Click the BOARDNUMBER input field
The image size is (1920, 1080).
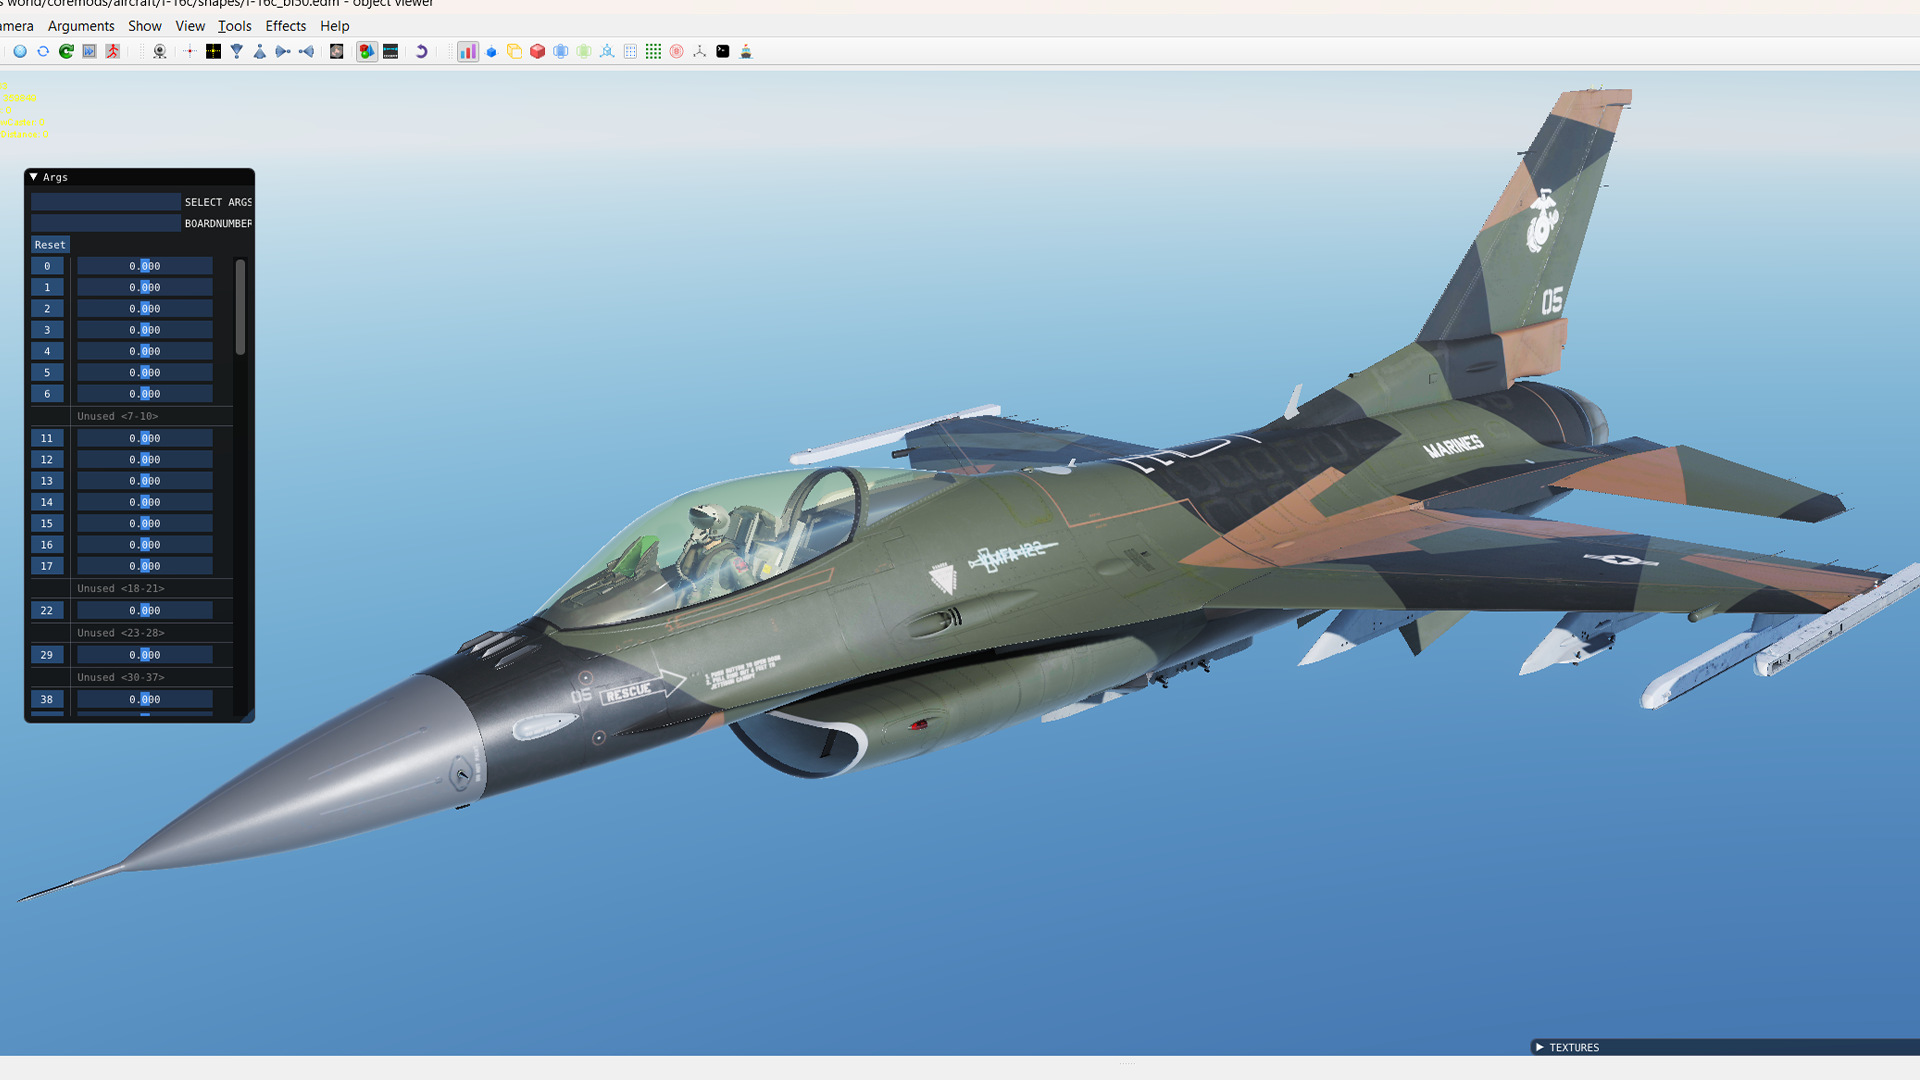pyautogui.click(x=105, y=222)
